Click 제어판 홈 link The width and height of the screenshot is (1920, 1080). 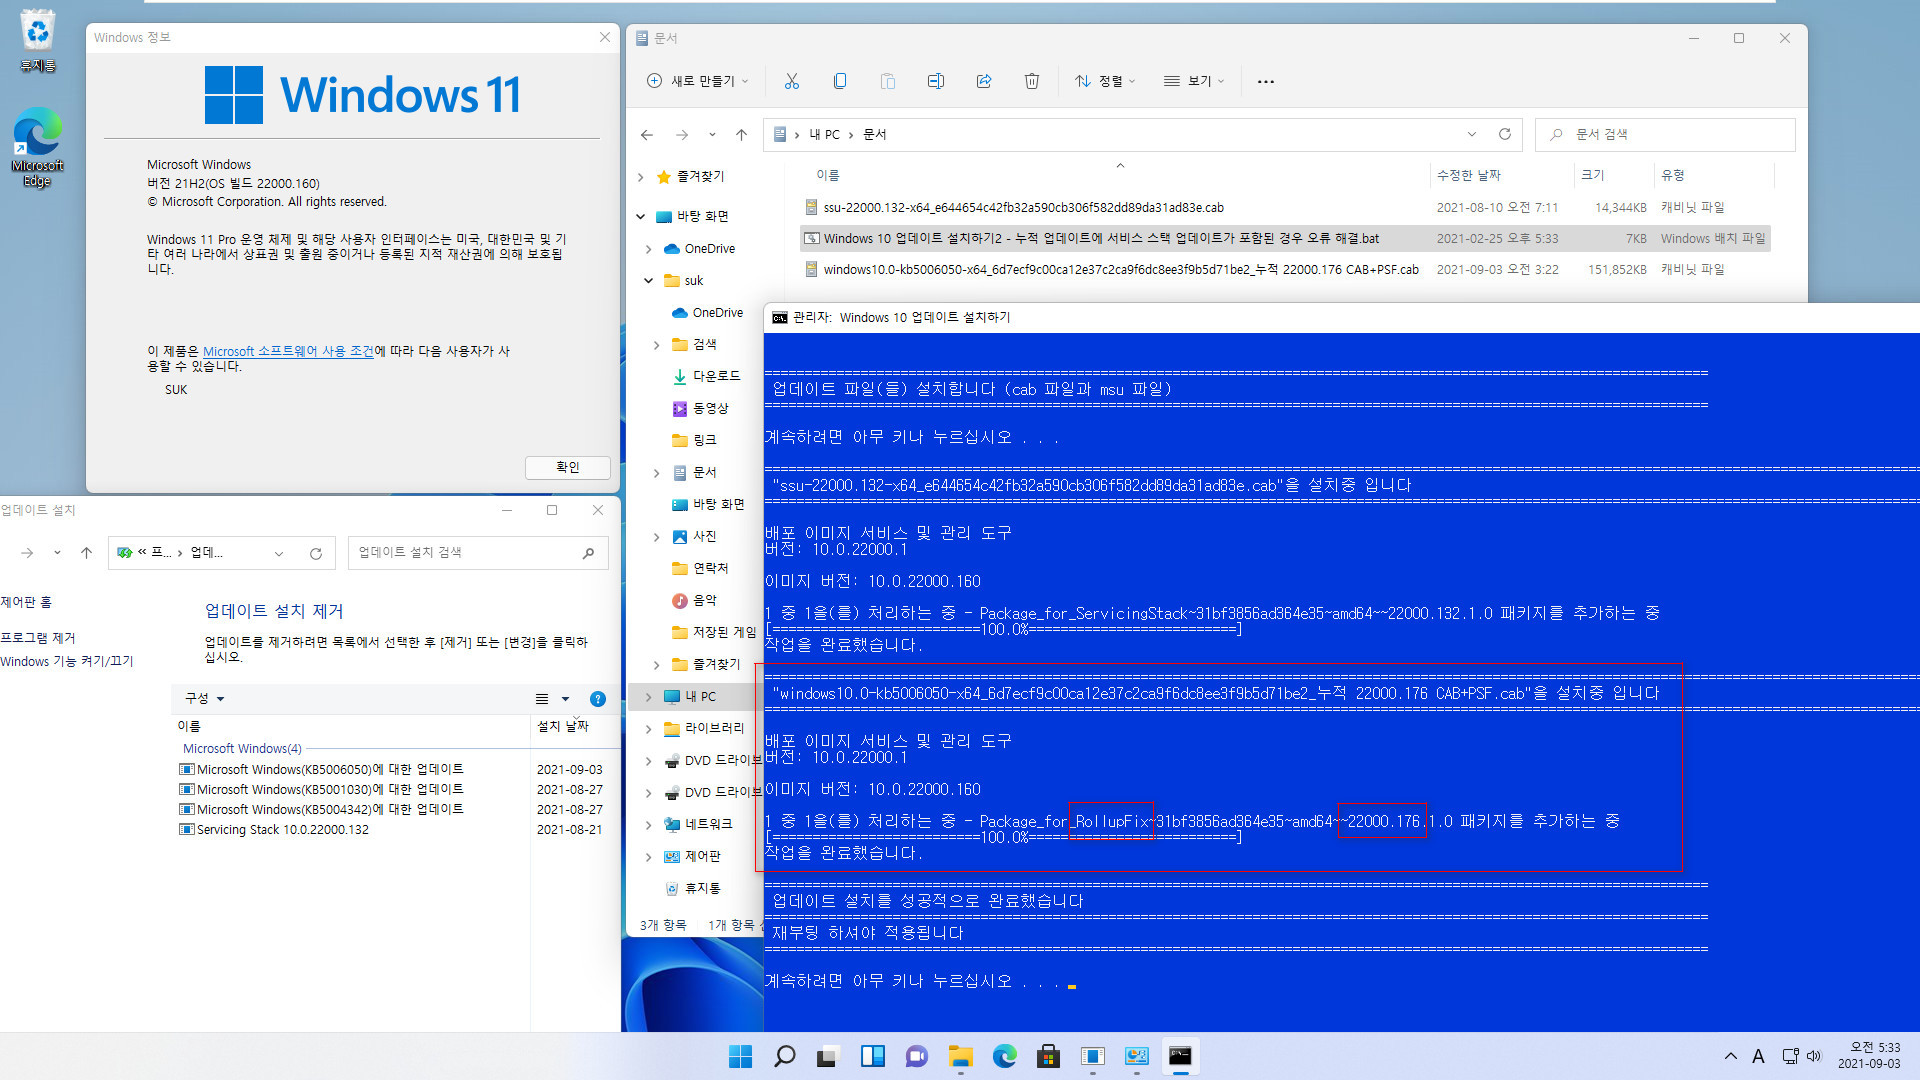tap(26, 602)
